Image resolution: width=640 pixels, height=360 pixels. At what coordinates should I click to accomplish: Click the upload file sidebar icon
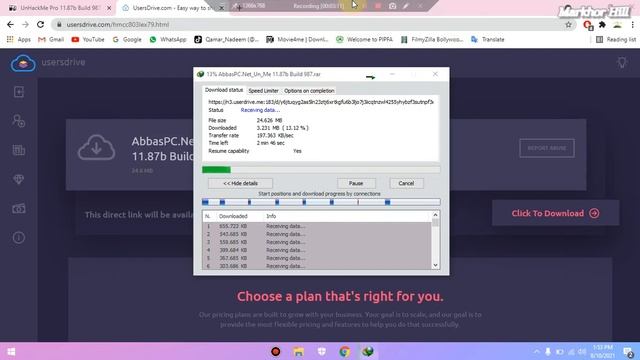[19, 92]
